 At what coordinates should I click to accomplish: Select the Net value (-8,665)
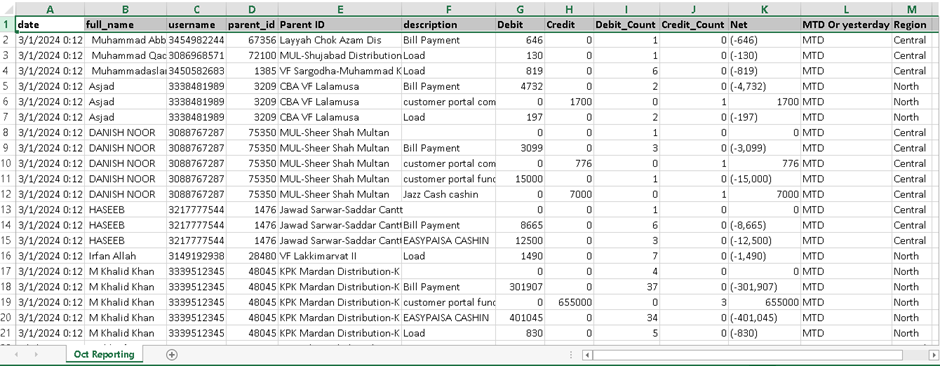coord(764,225)
